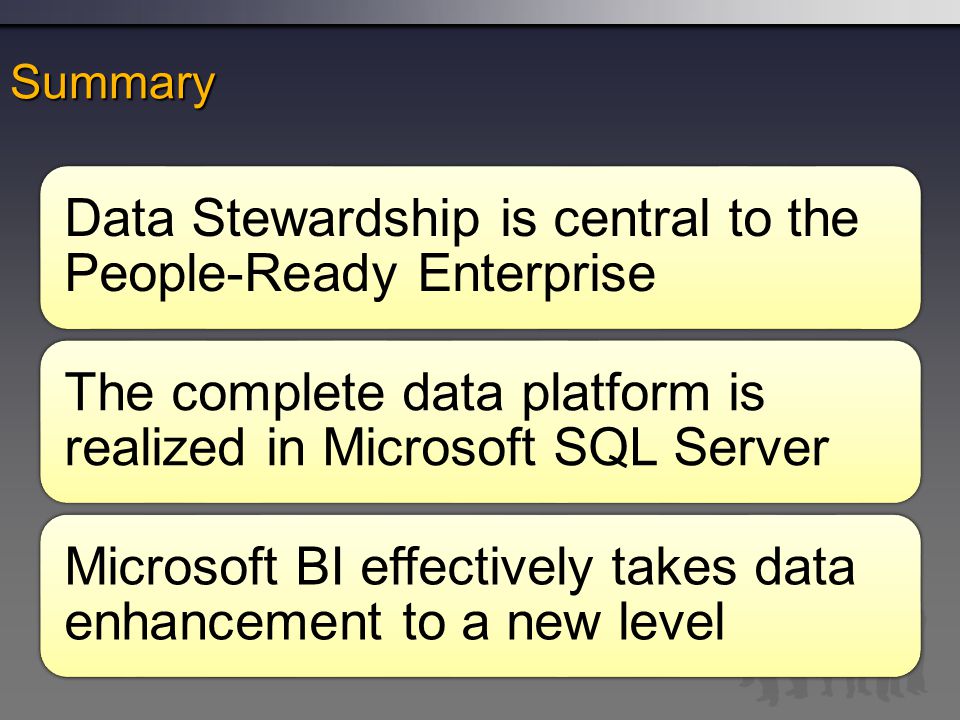Select the Microsoft BI effectively box
Image resolution: width=960 pixels, height=720 pixels.
tap(480, 596)
